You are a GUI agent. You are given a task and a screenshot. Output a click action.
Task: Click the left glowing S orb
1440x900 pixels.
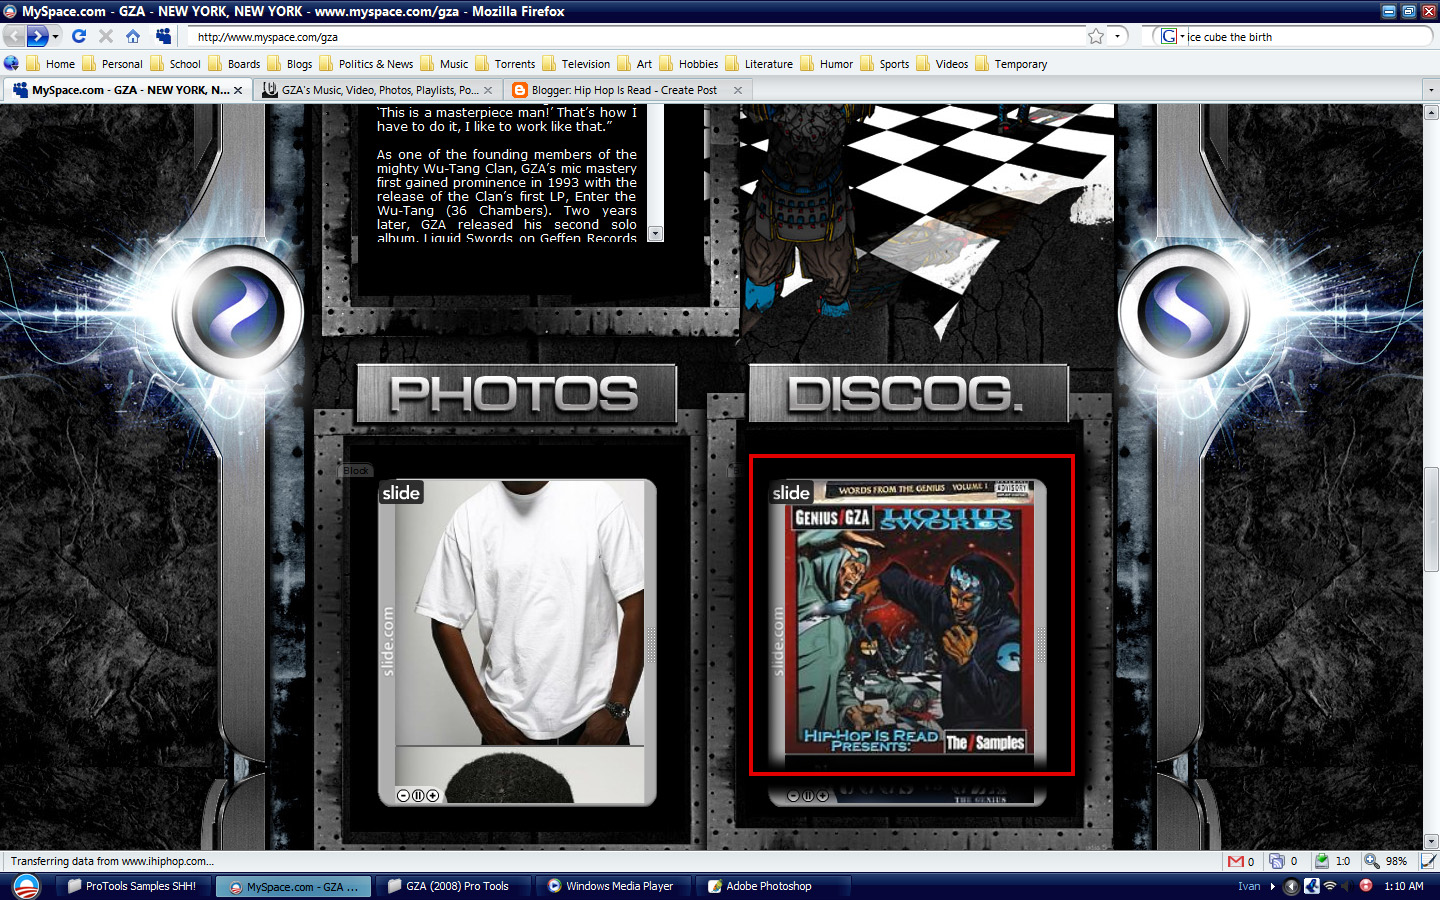(238, 312)
